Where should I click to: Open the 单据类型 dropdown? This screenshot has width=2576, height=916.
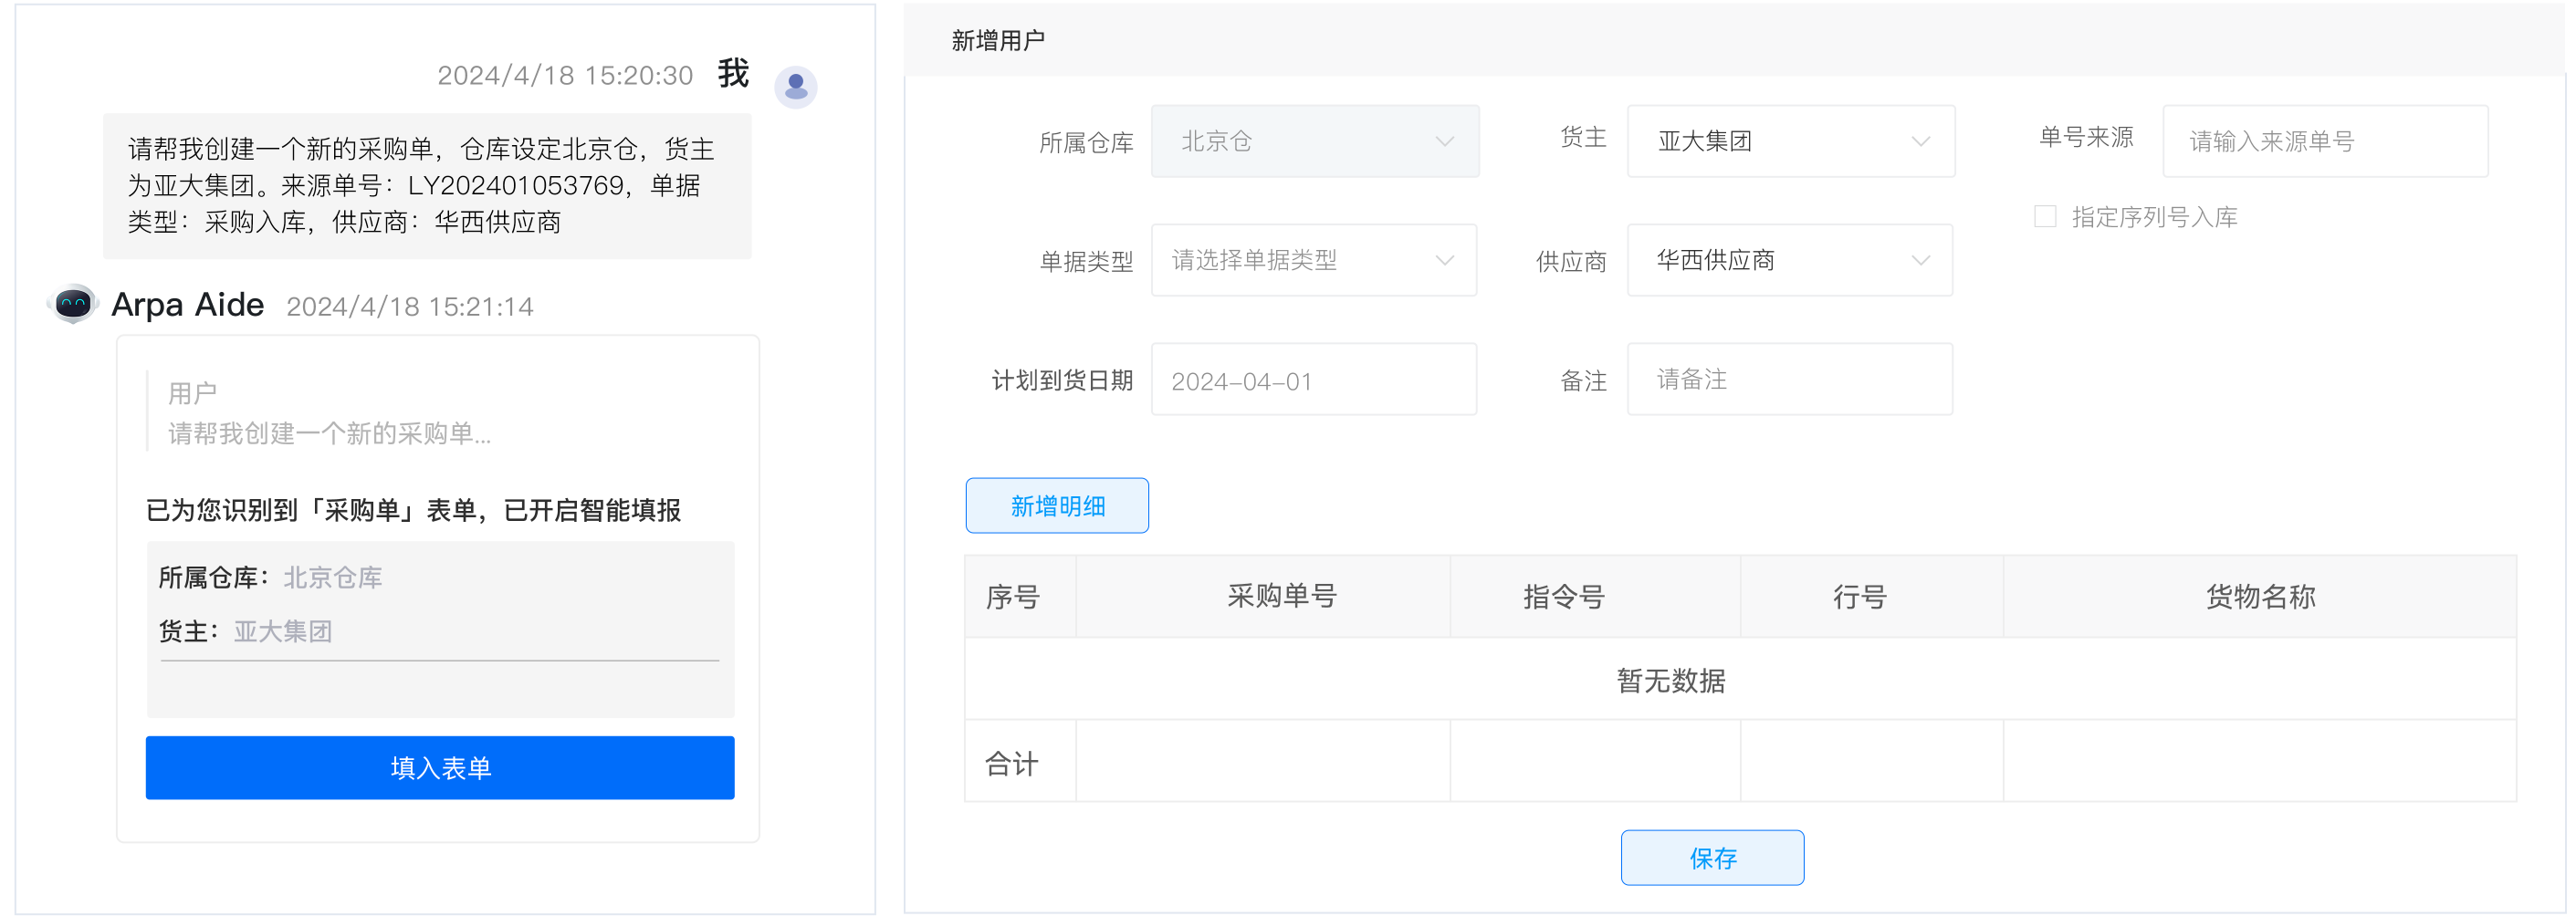(x=1314, y=260)
